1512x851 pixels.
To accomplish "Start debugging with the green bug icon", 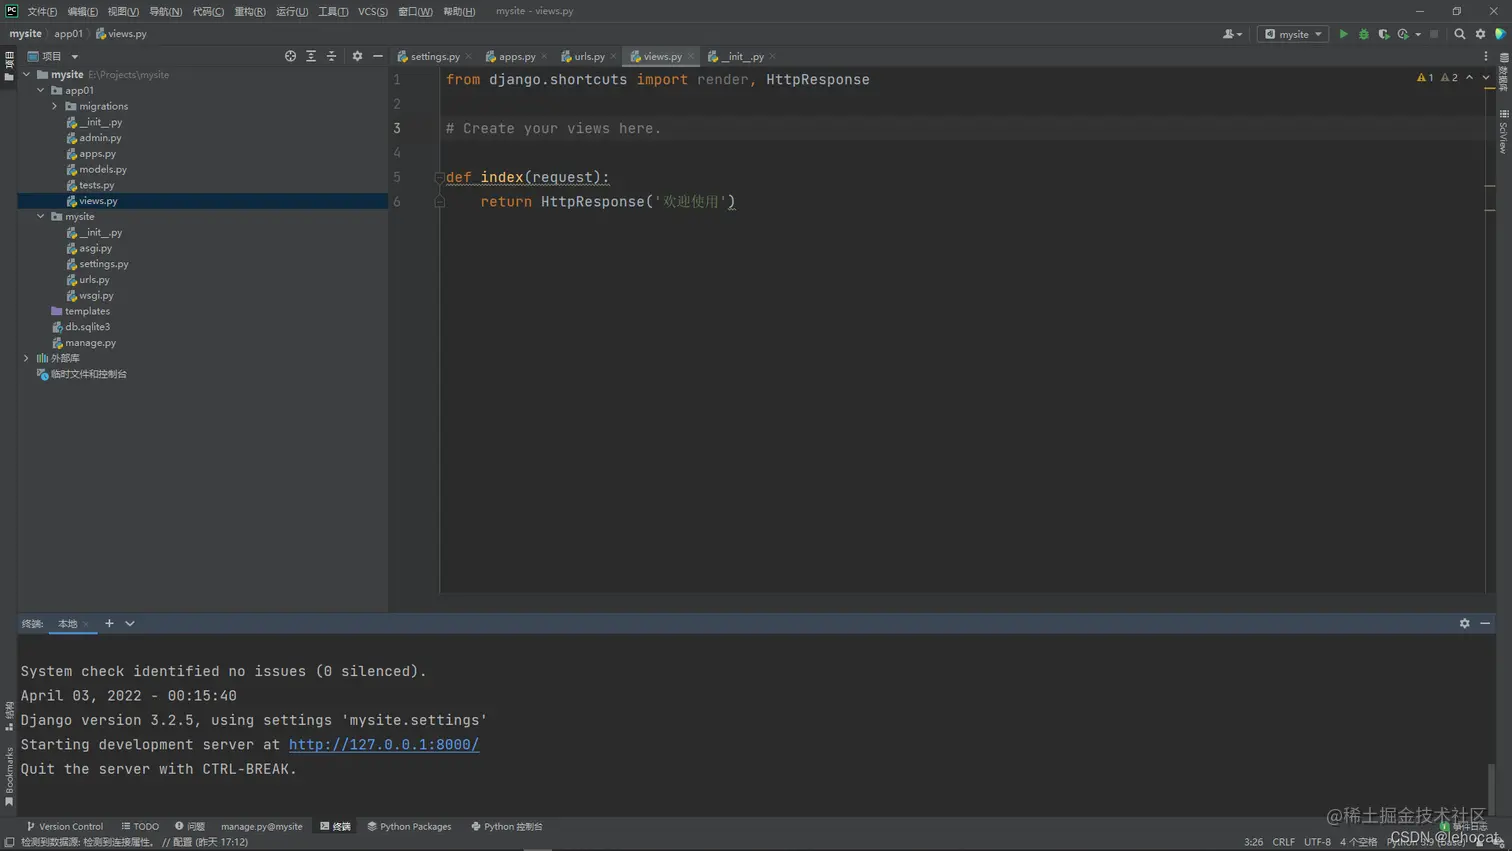I will click(1363, 34).
